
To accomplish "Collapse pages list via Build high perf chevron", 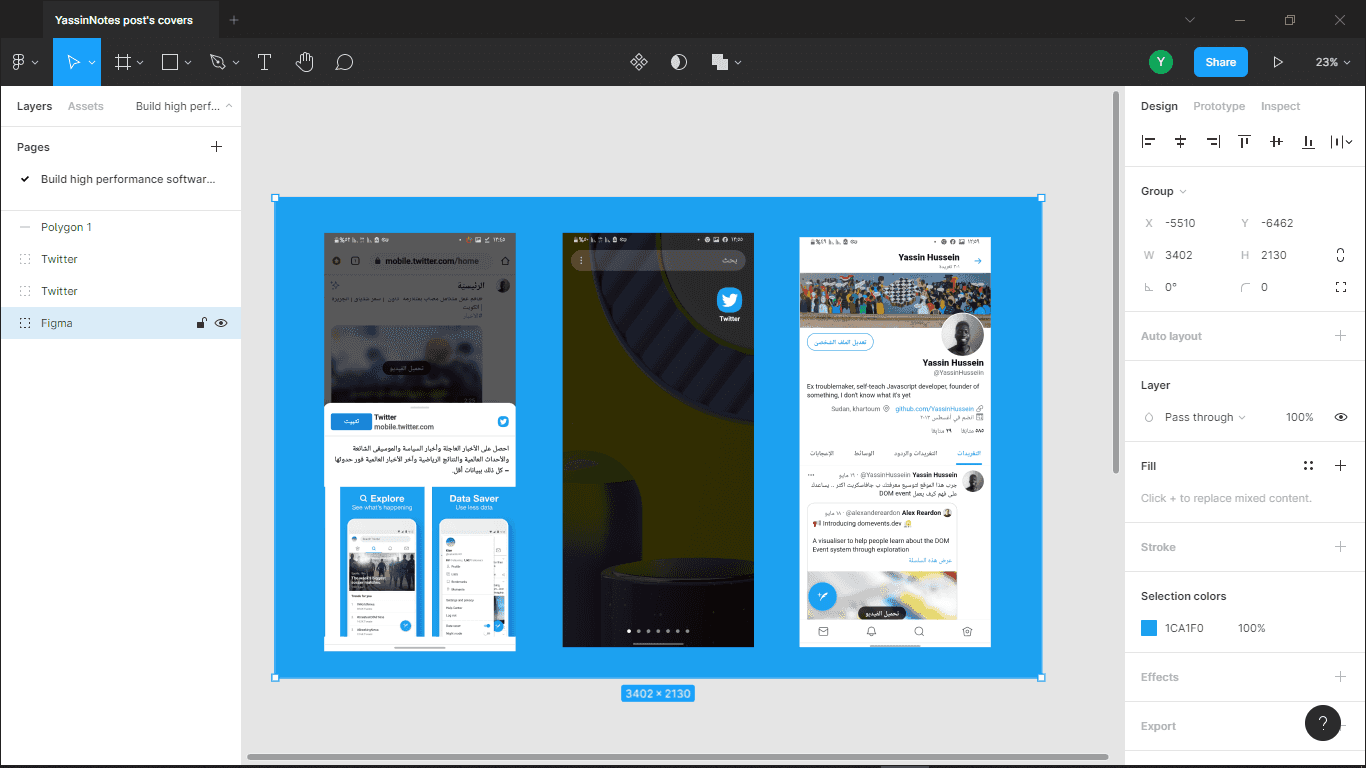I will point(229,106).
